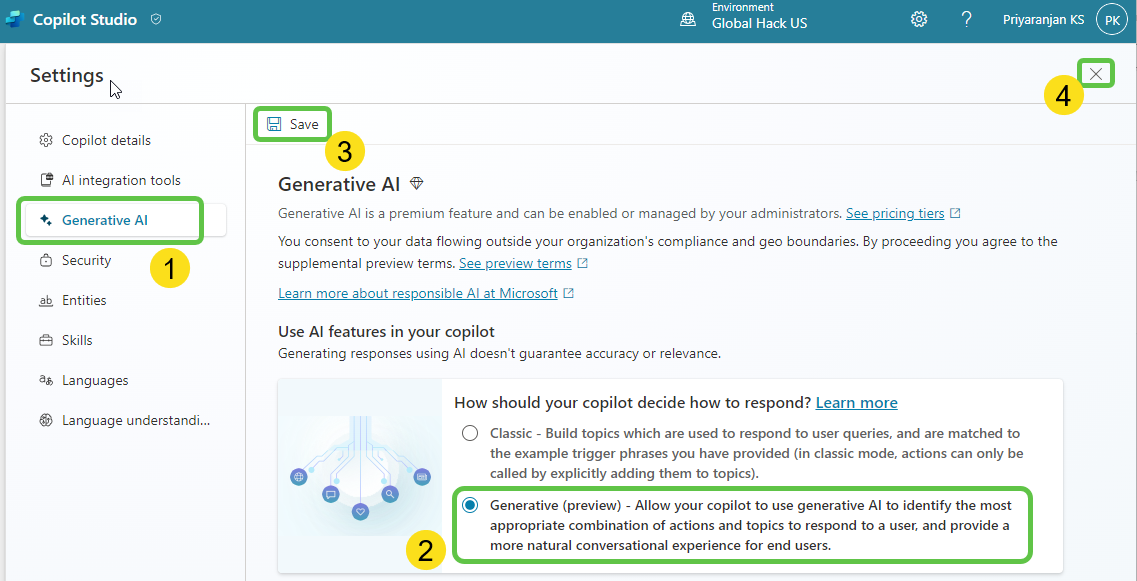The width and height of the screenshot is (1137, 581).
Task: Choose the Generative (preview) option
Action: [469, 506]
